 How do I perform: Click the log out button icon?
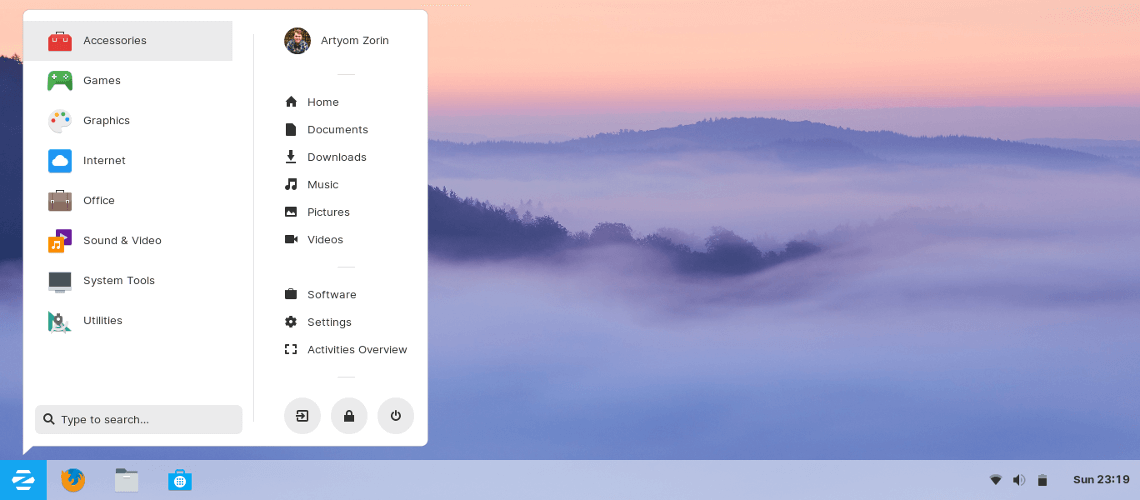coord(302,416)
